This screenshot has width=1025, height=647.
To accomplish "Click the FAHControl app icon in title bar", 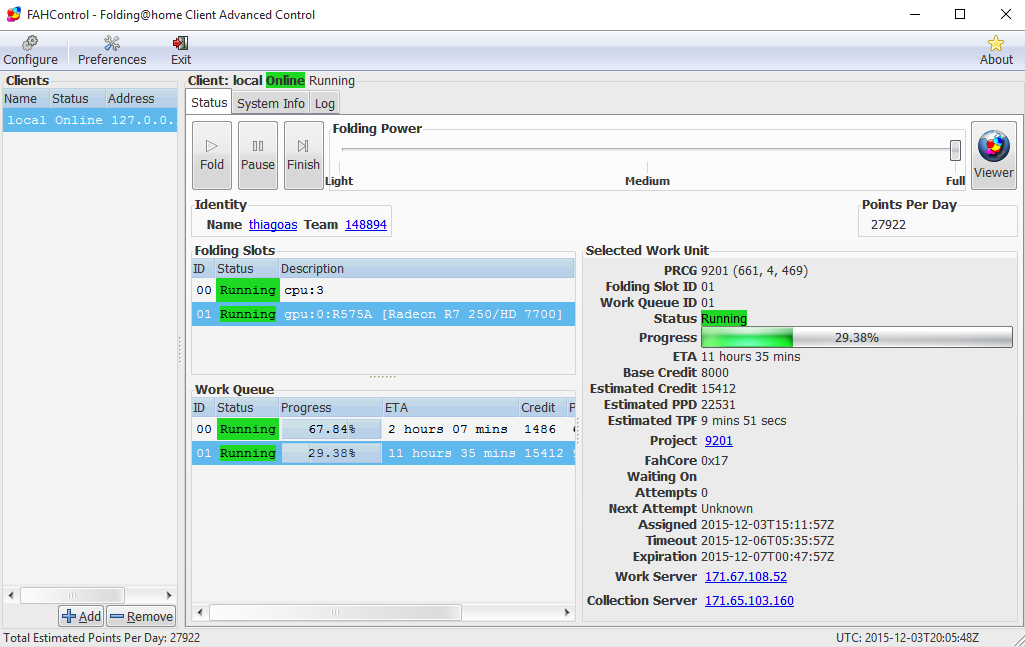I will click(x=14, y=14).
